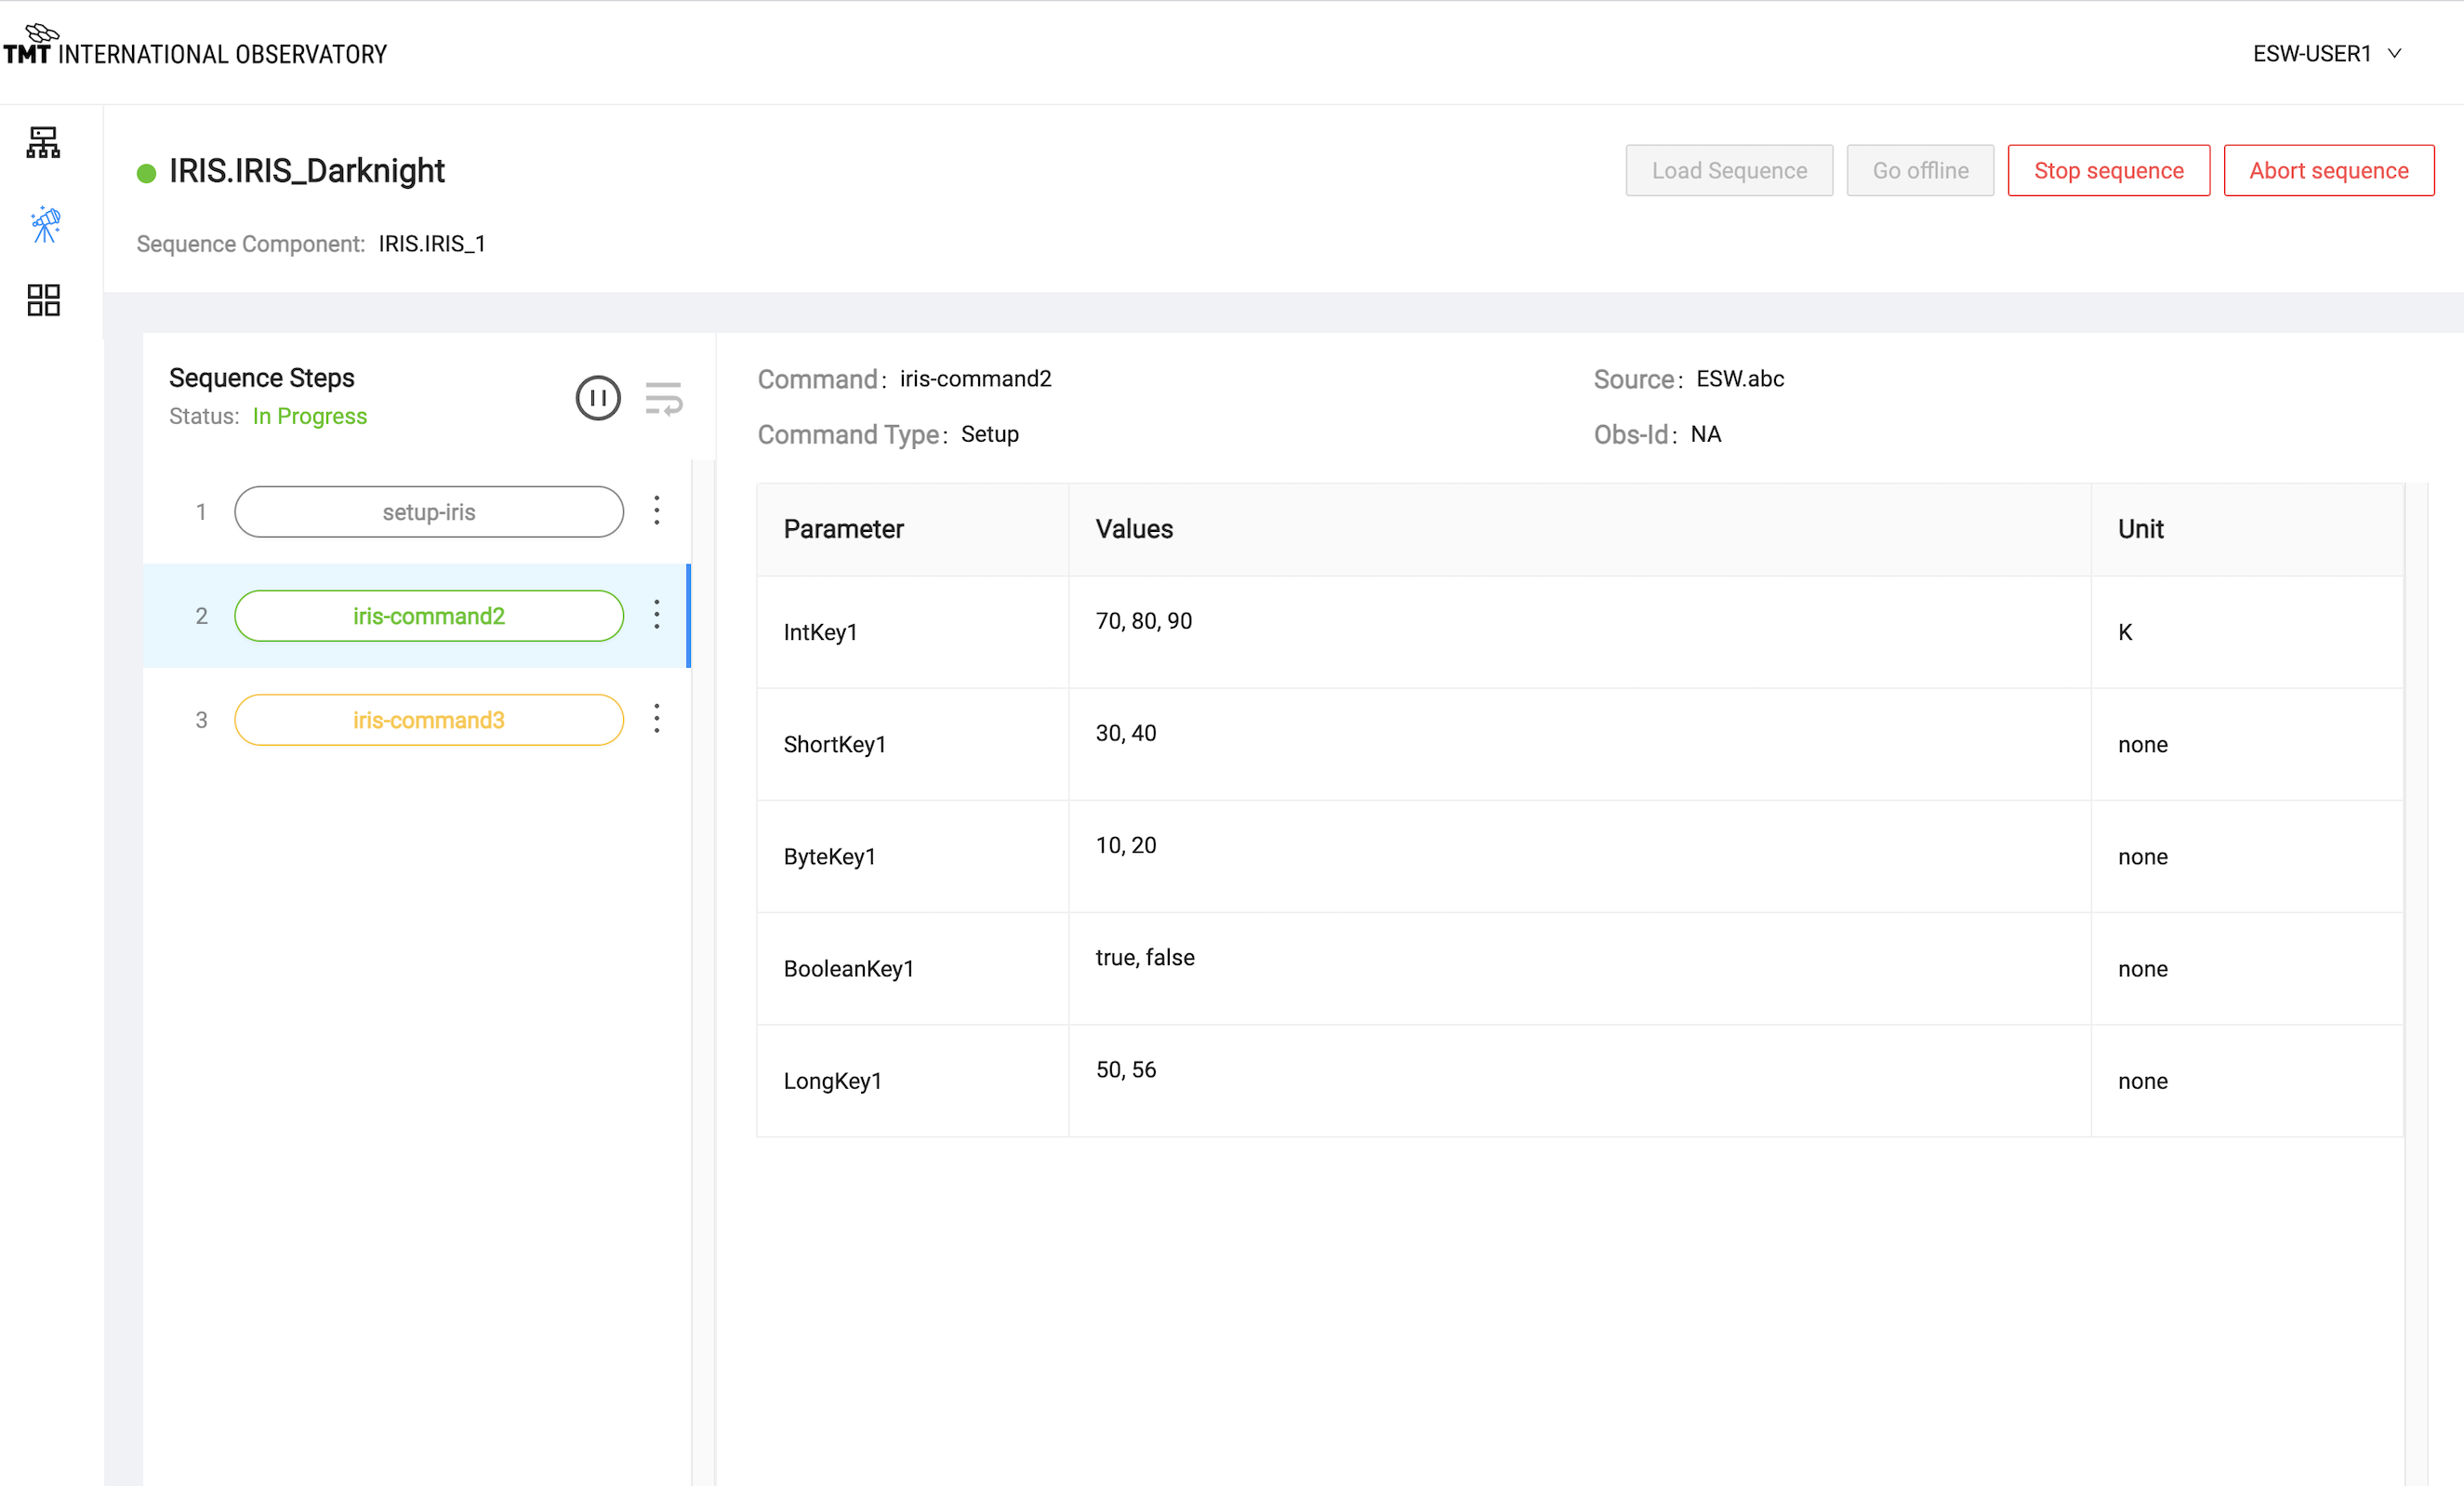Screen dimensions: 2464x1486
Task: Expand the sequence component IRIS.IRIS_1 link
Action: pos(433,243)
